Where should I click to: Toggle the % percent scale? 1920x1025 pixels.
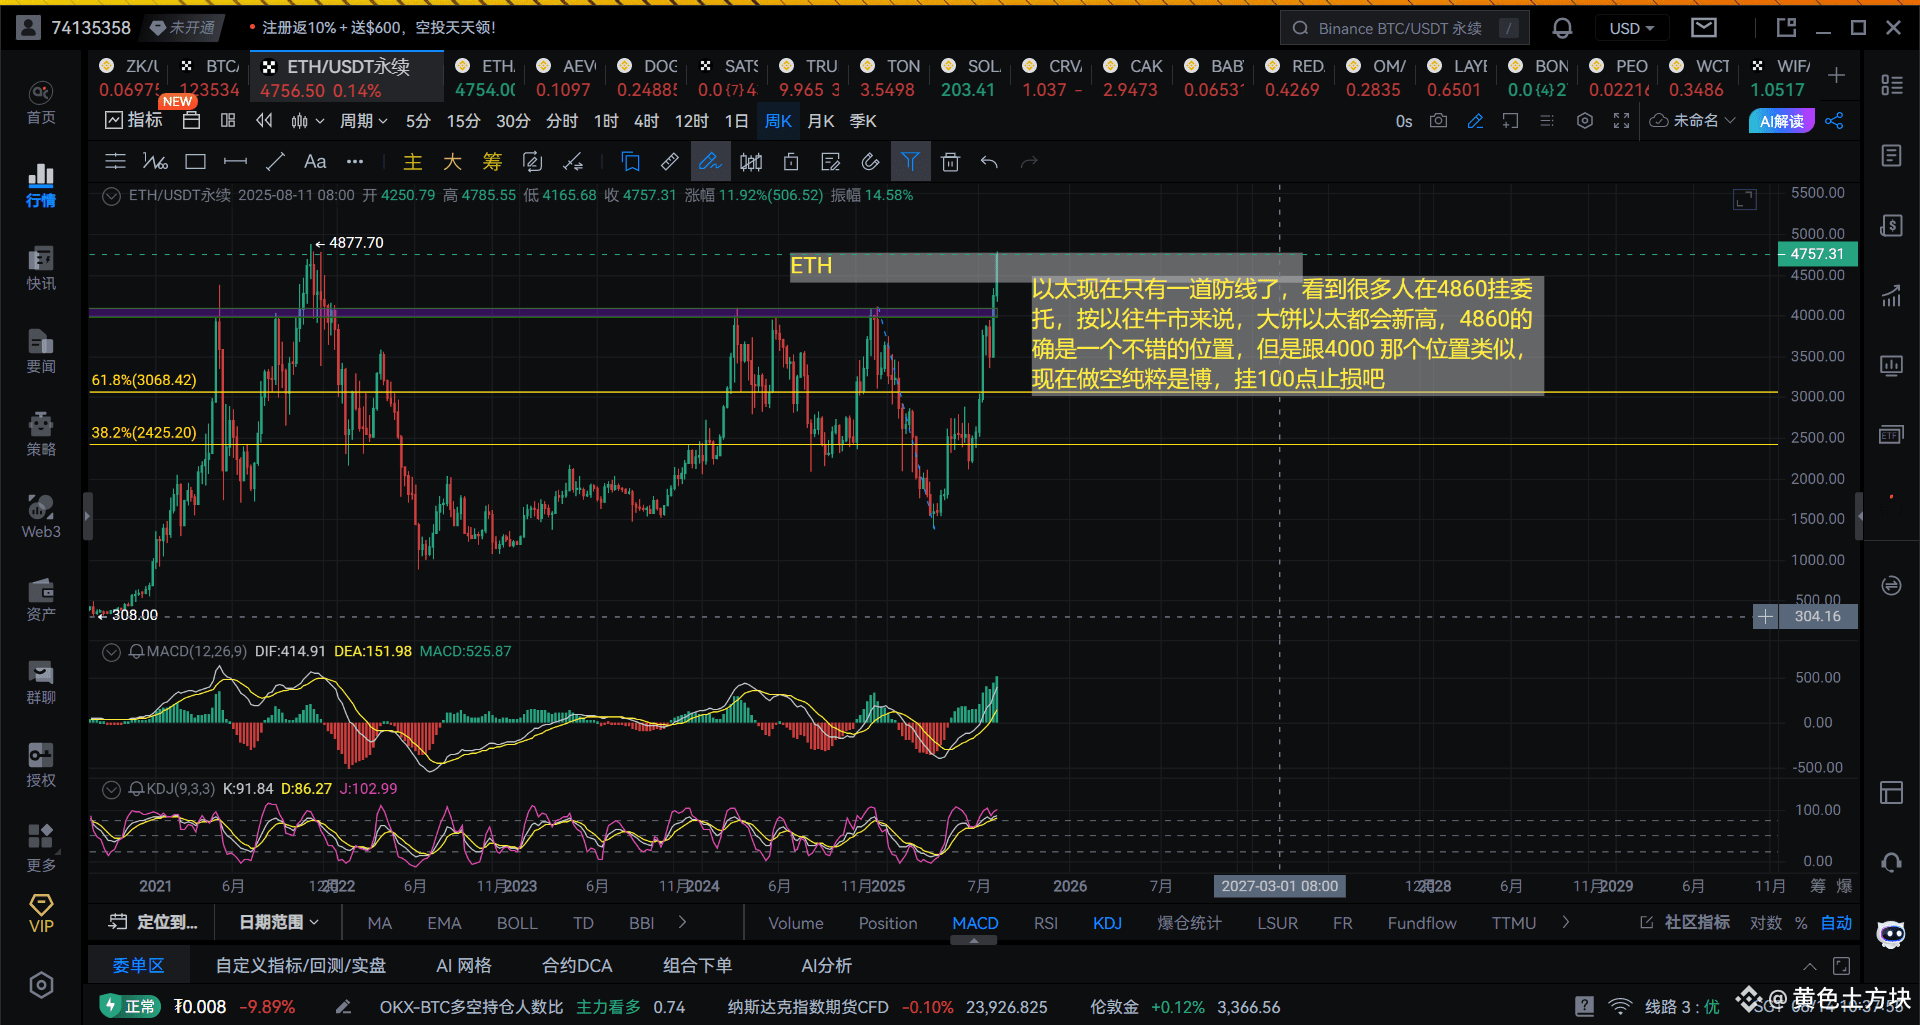pyautogui.click(x=1801, y=923)
